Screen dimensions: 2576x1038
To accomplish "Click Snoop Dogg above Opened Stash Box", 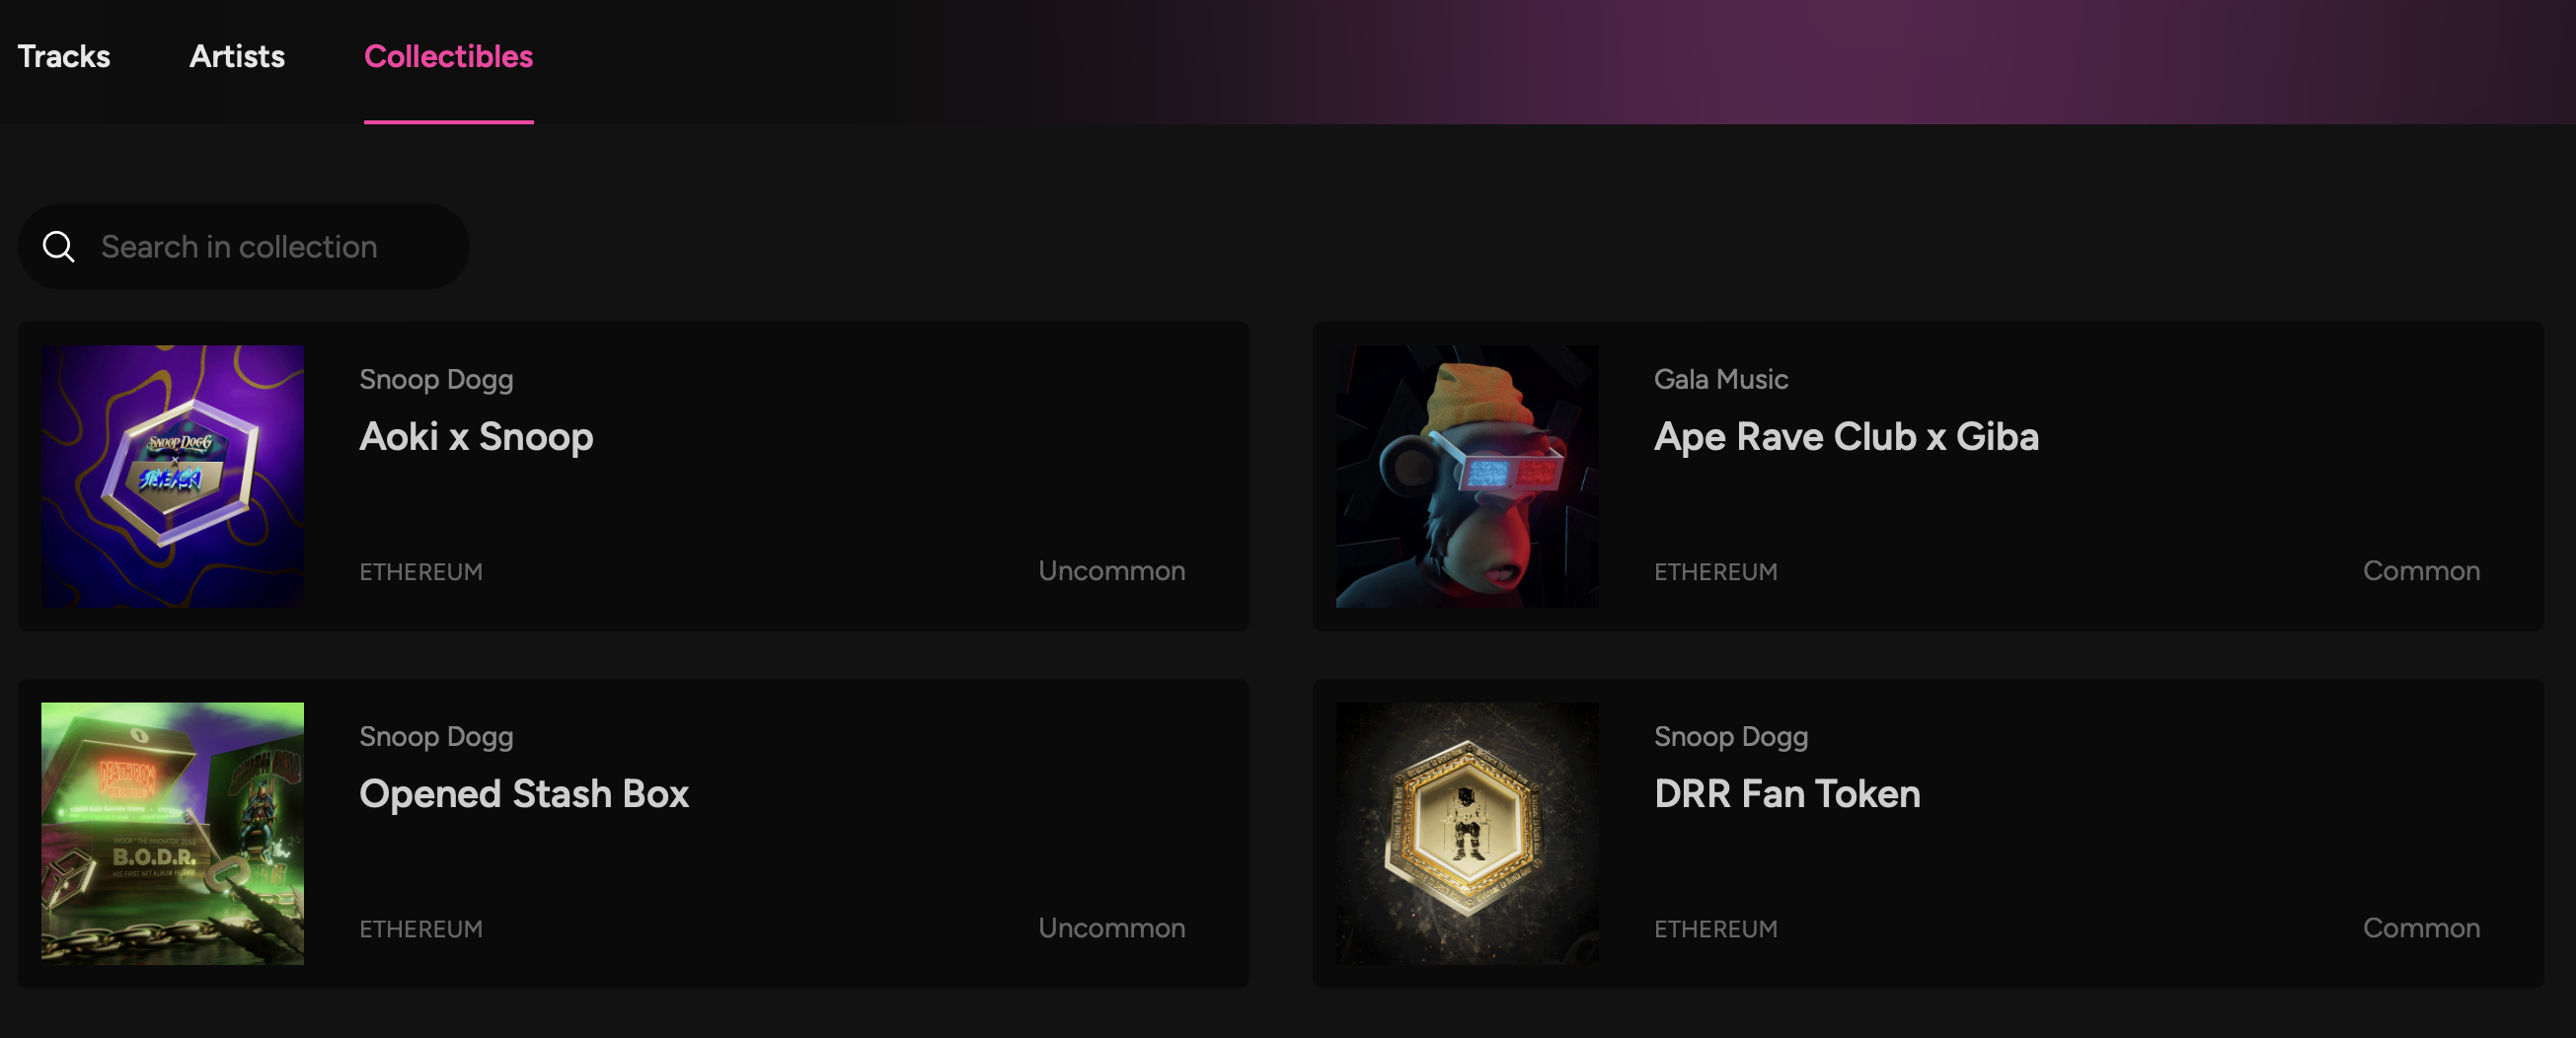I will pos(436,736).
